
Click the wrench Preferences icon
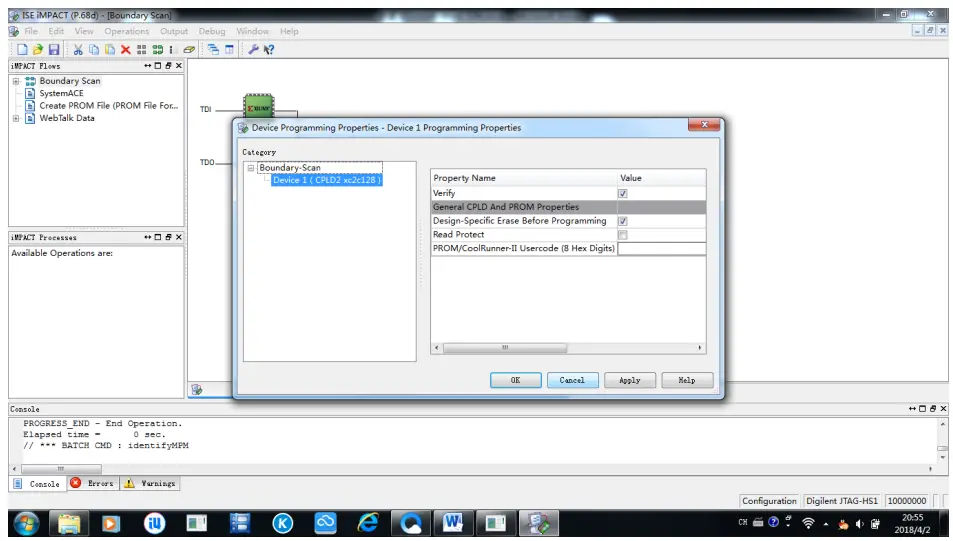tap(253, 49)
